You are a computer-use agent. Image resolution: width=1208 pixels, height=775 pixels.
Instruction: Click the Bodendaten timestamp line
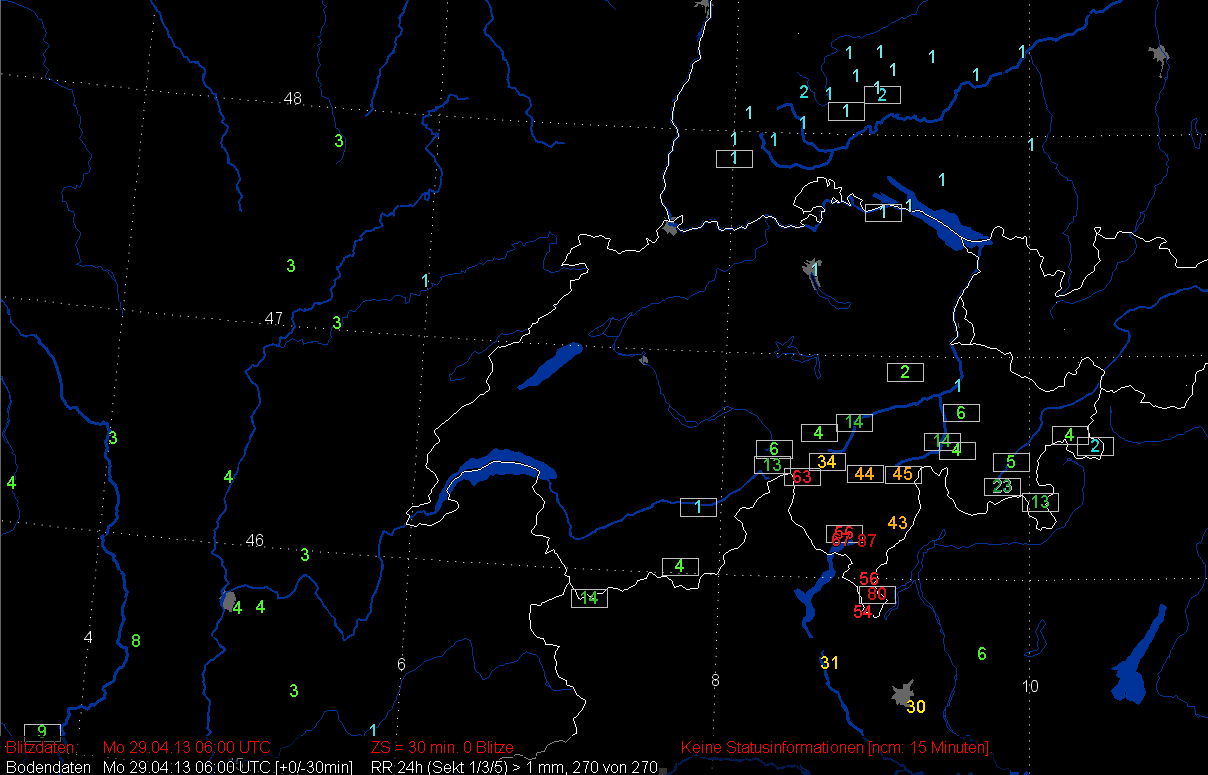pyautogui.click(x=178, y=767)
